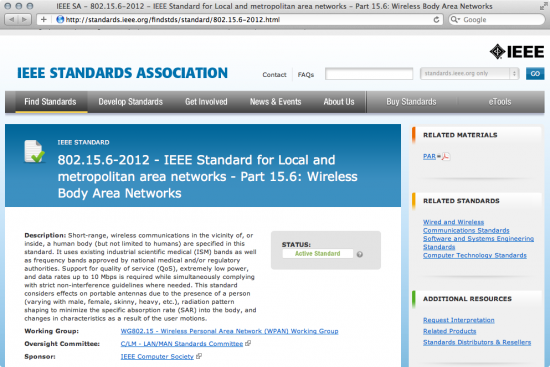Click the Active Standard status box
The height and width of the screenshot is (367, 550).
tap(317, 254)
